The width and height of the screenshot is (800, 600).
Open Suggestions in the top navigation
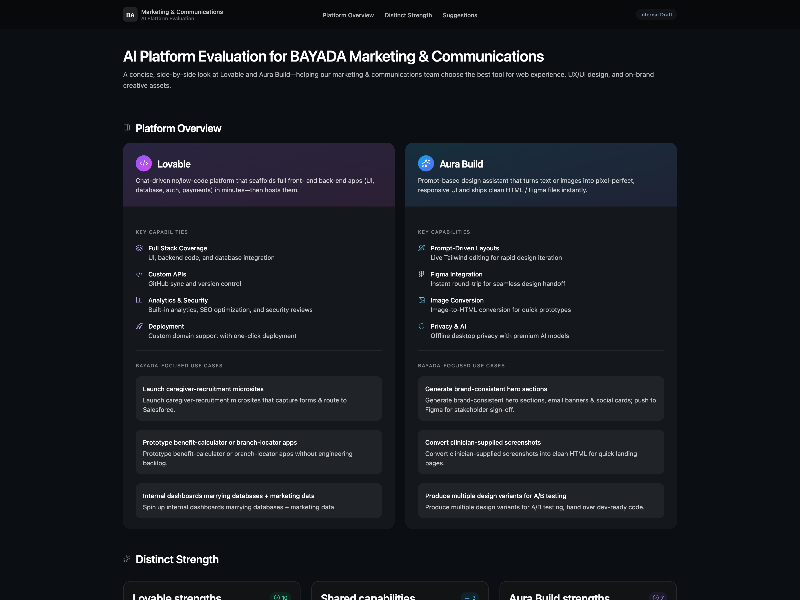click(460, 15)
